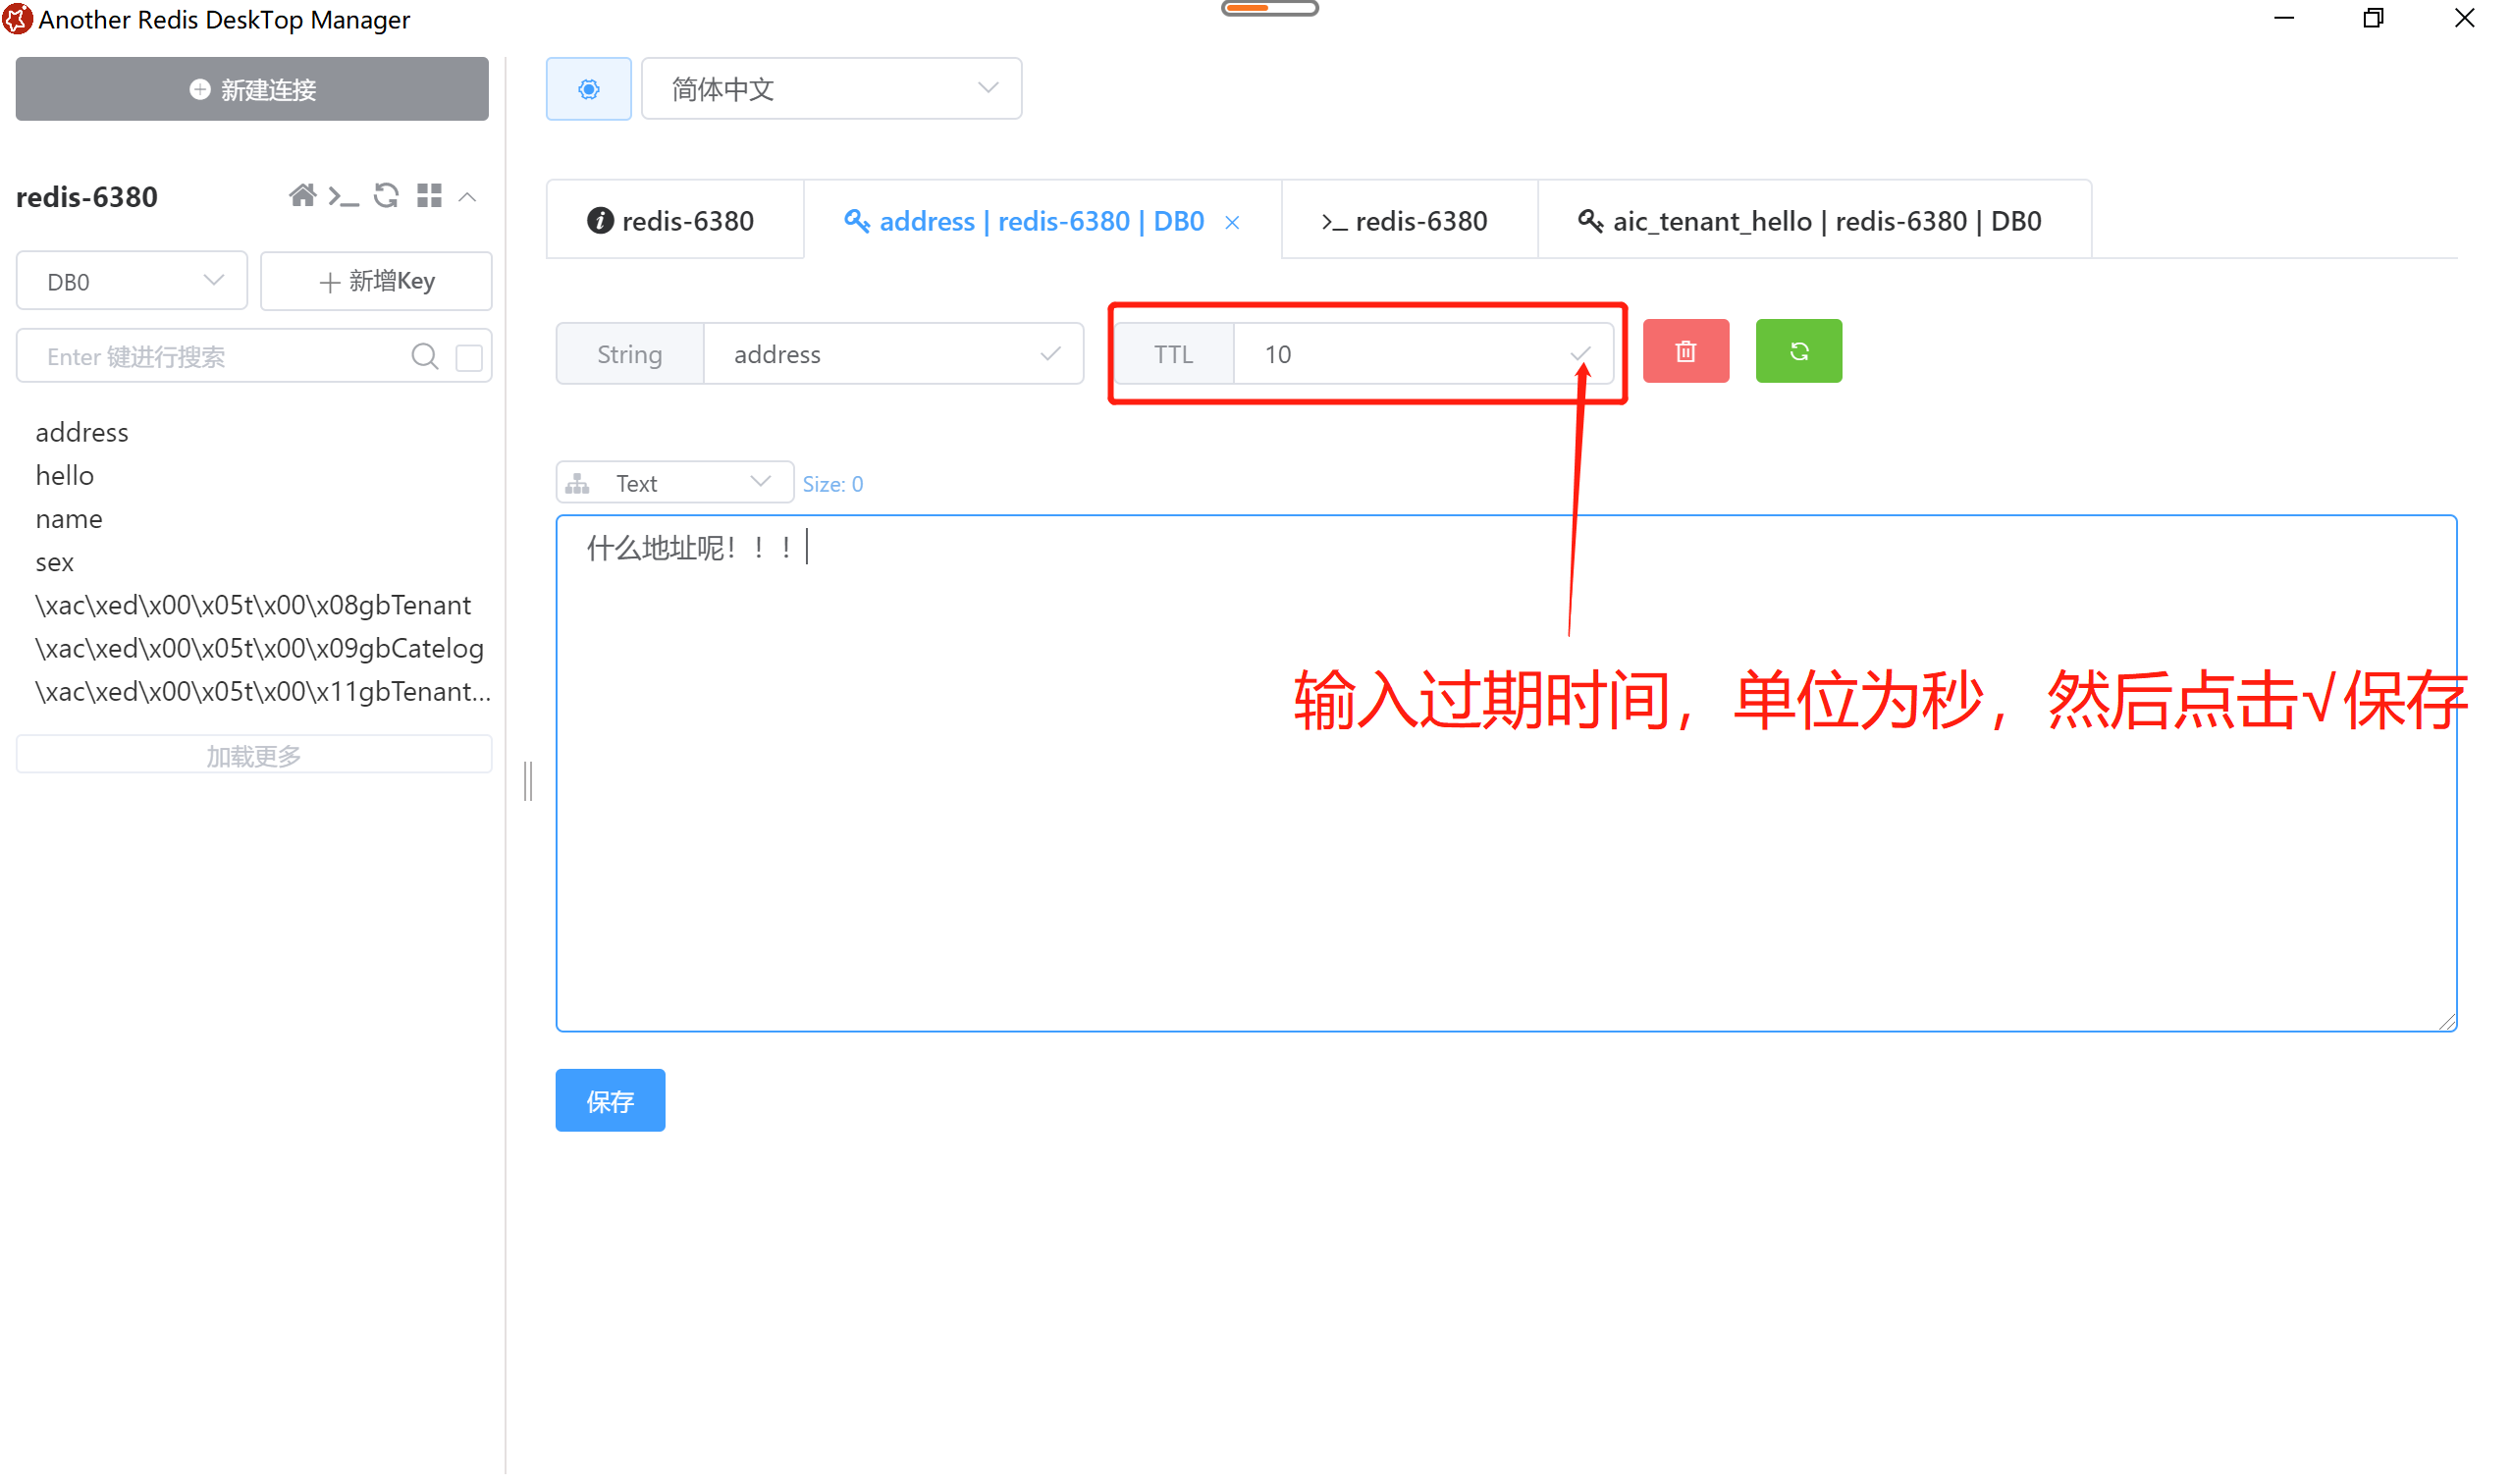Viewport: 2513px width, 1484px height.
Task: Collapse the connection list with the chevron icon
Action: [468, 196]
